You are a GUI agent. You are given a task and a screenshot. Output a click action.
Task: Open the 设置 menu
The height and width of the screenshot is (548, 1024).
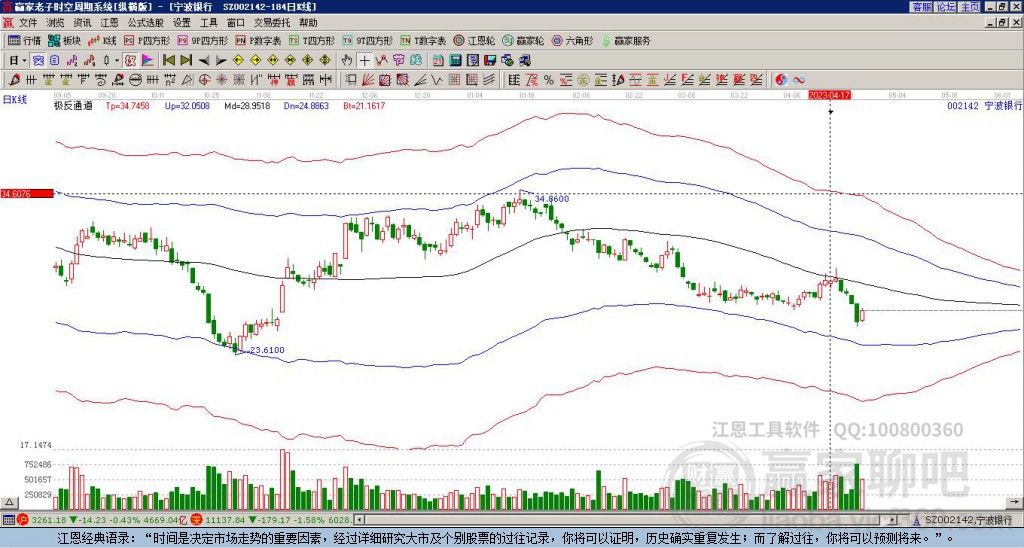[x=182, y=23]
